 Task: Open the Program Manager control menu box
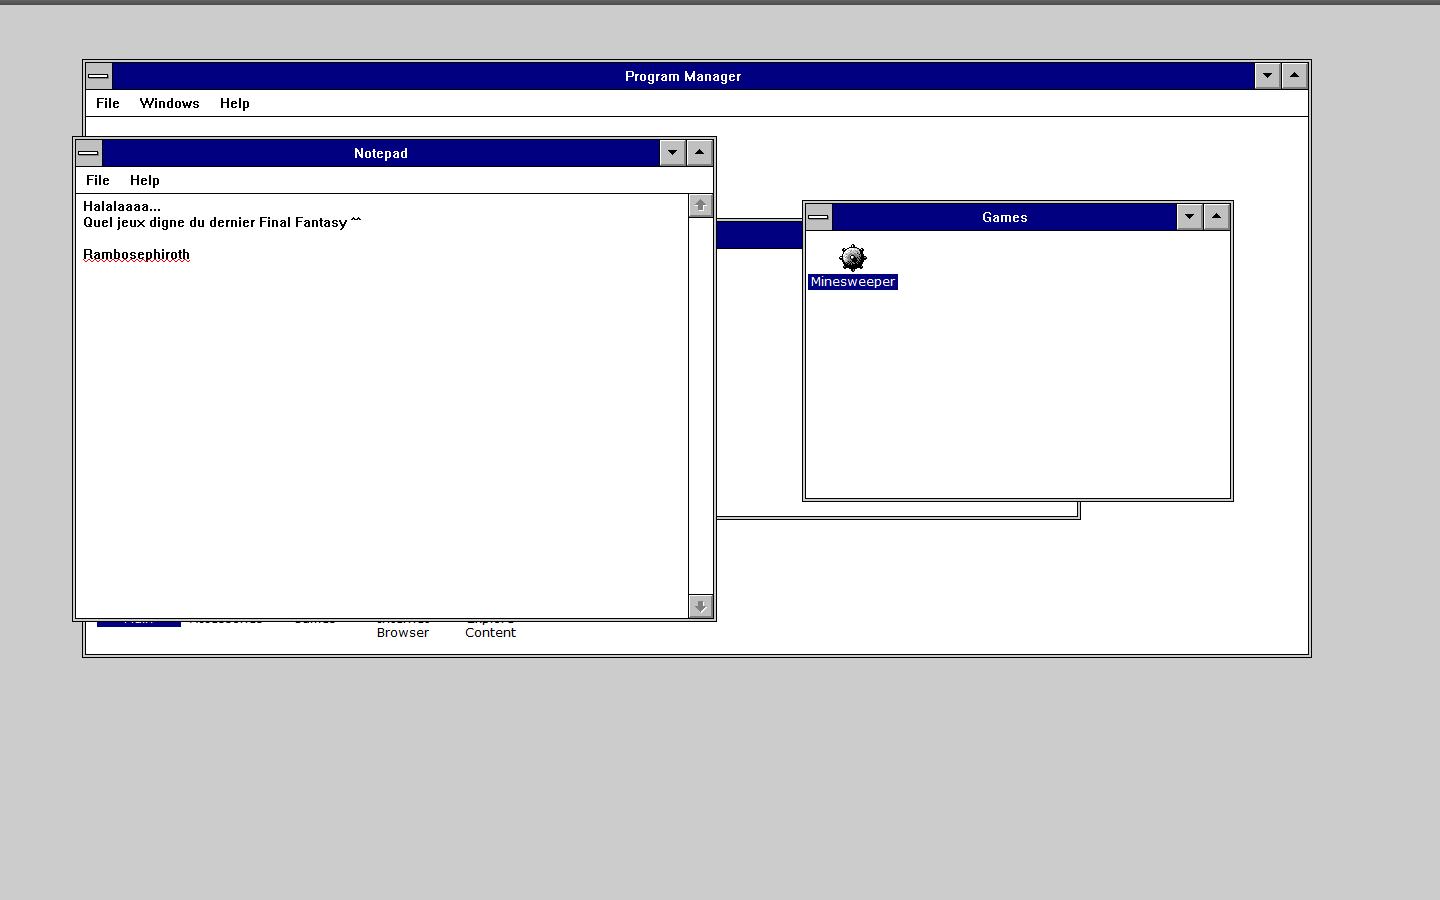tap(98, 76)
